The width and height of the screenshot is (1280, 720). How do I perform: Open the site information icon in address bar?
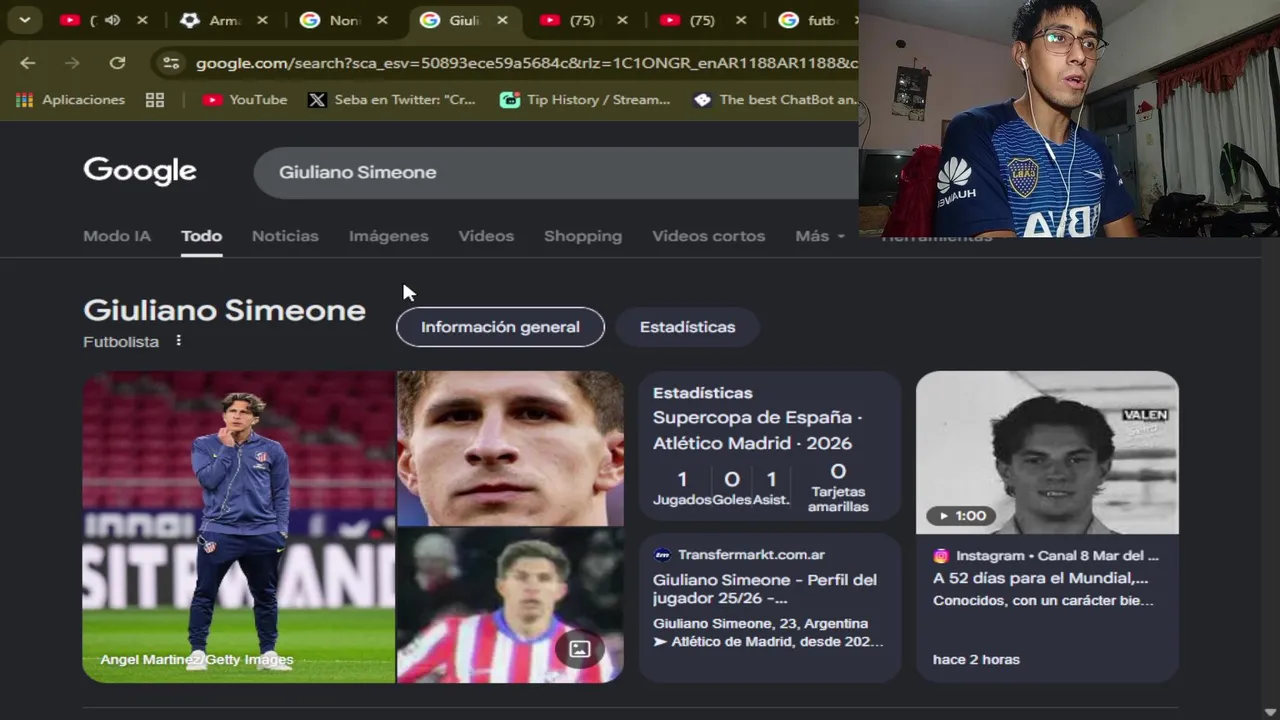[171, 63]
